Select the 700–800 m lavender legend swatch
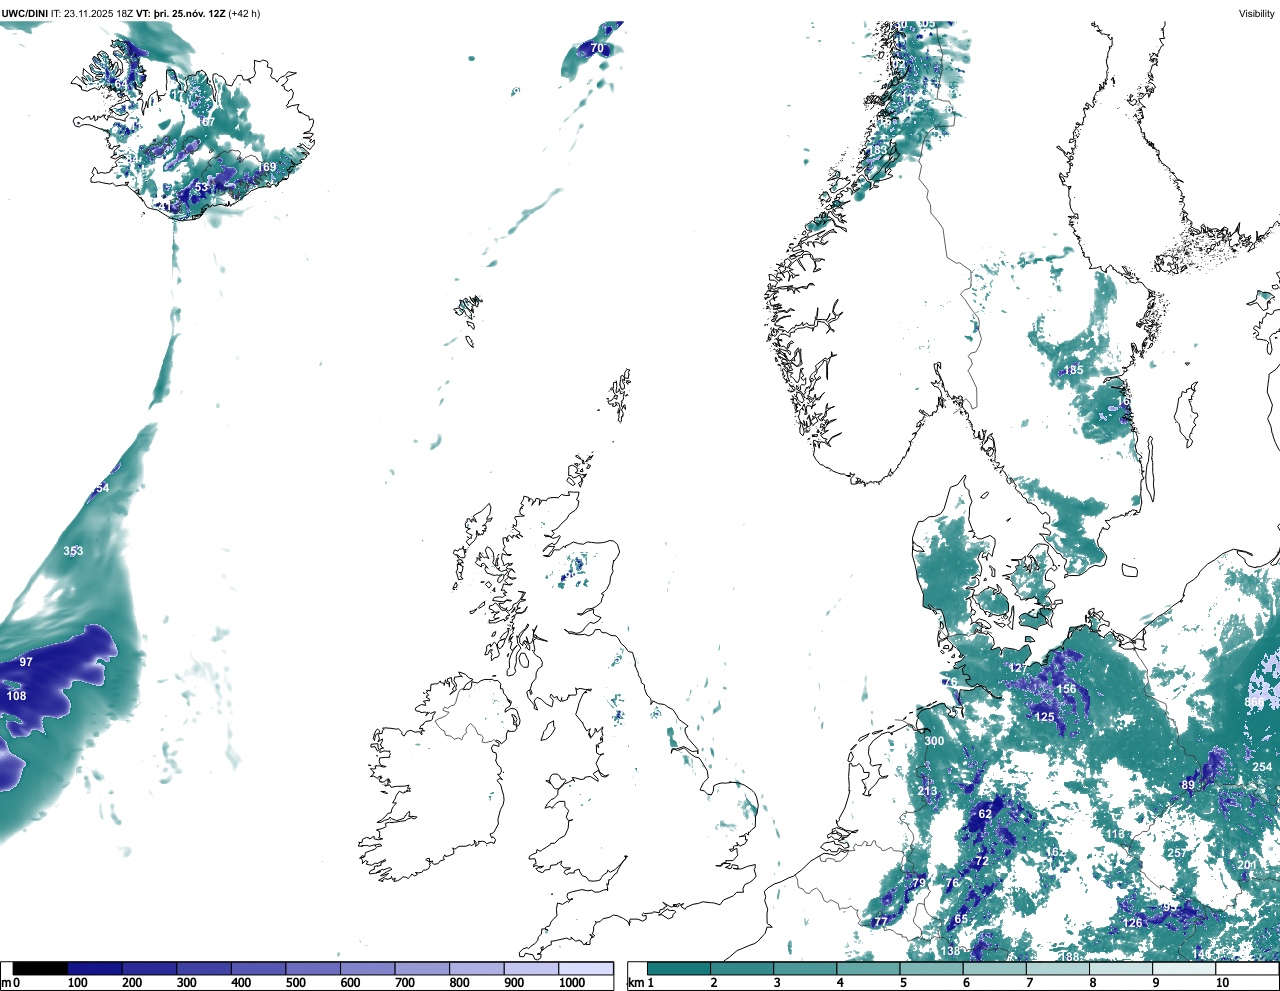The image size is (1280, 991). (x=422, y=968)
